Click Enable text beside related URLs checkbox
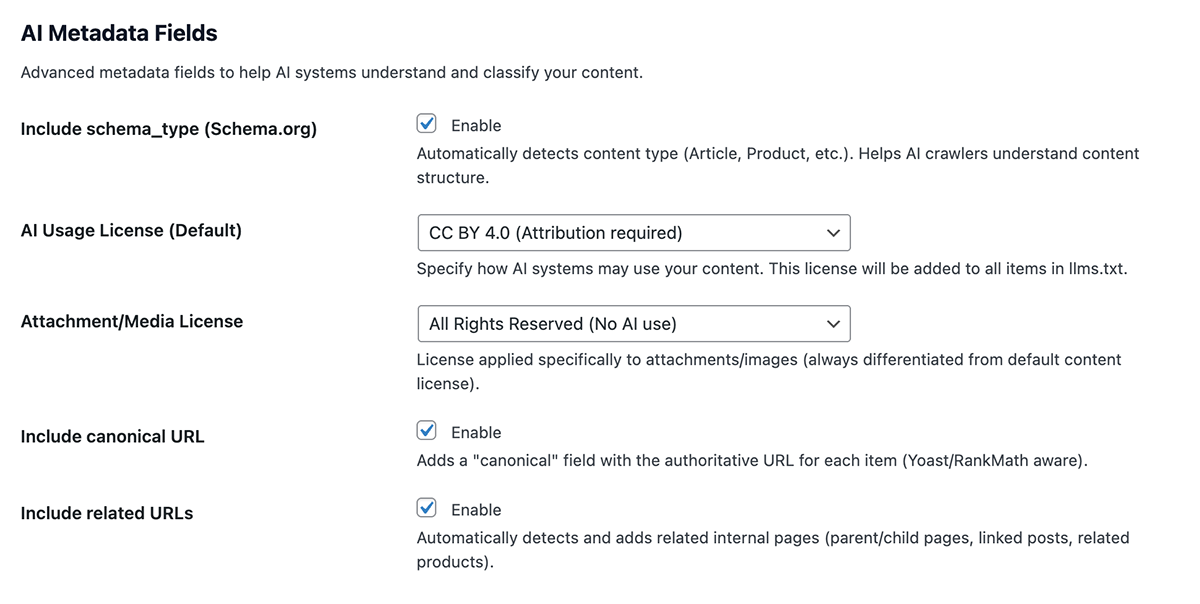Screen dimensions: 1200x604 tap(476, 510)
